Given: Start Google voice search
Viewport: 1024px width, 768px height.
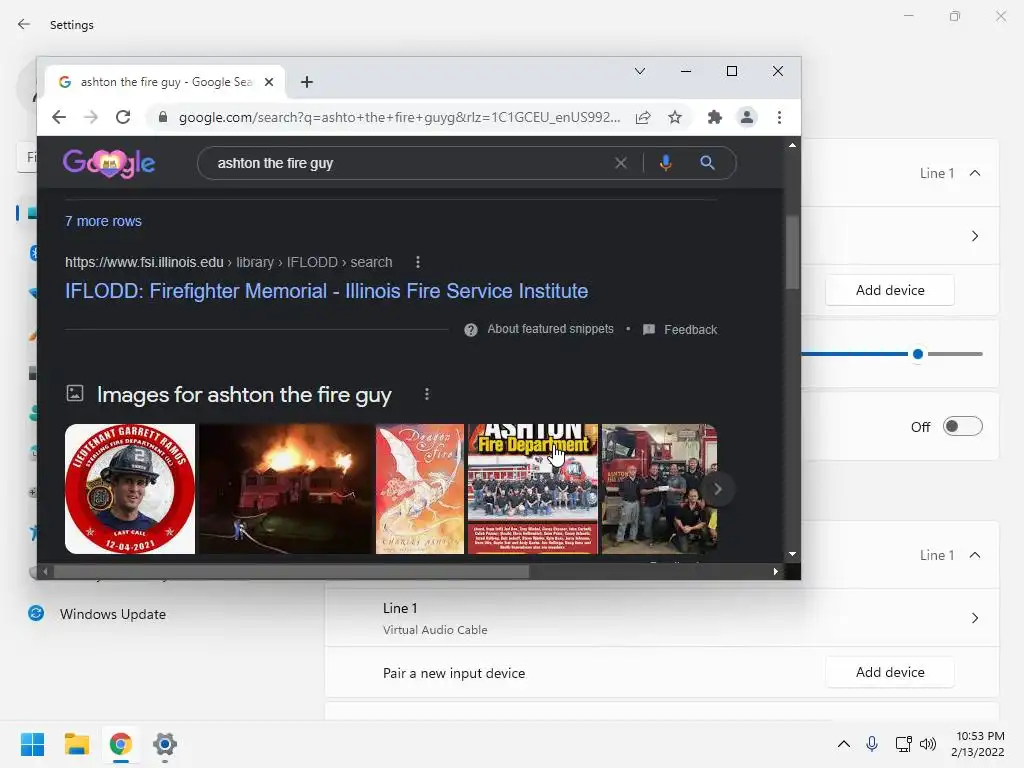Looking at the screenshot, I should (x=665, y=163).
